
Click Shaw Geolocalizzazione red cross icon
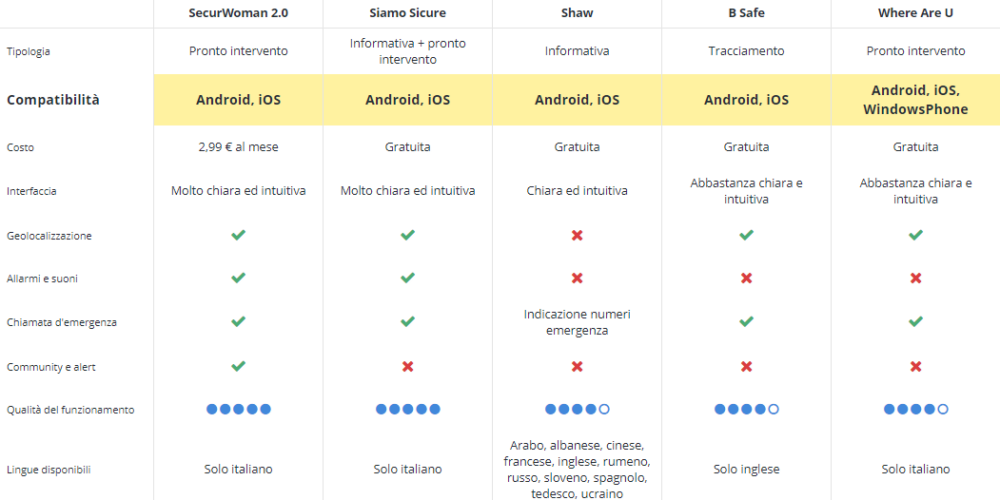click(x=577, y=235)
